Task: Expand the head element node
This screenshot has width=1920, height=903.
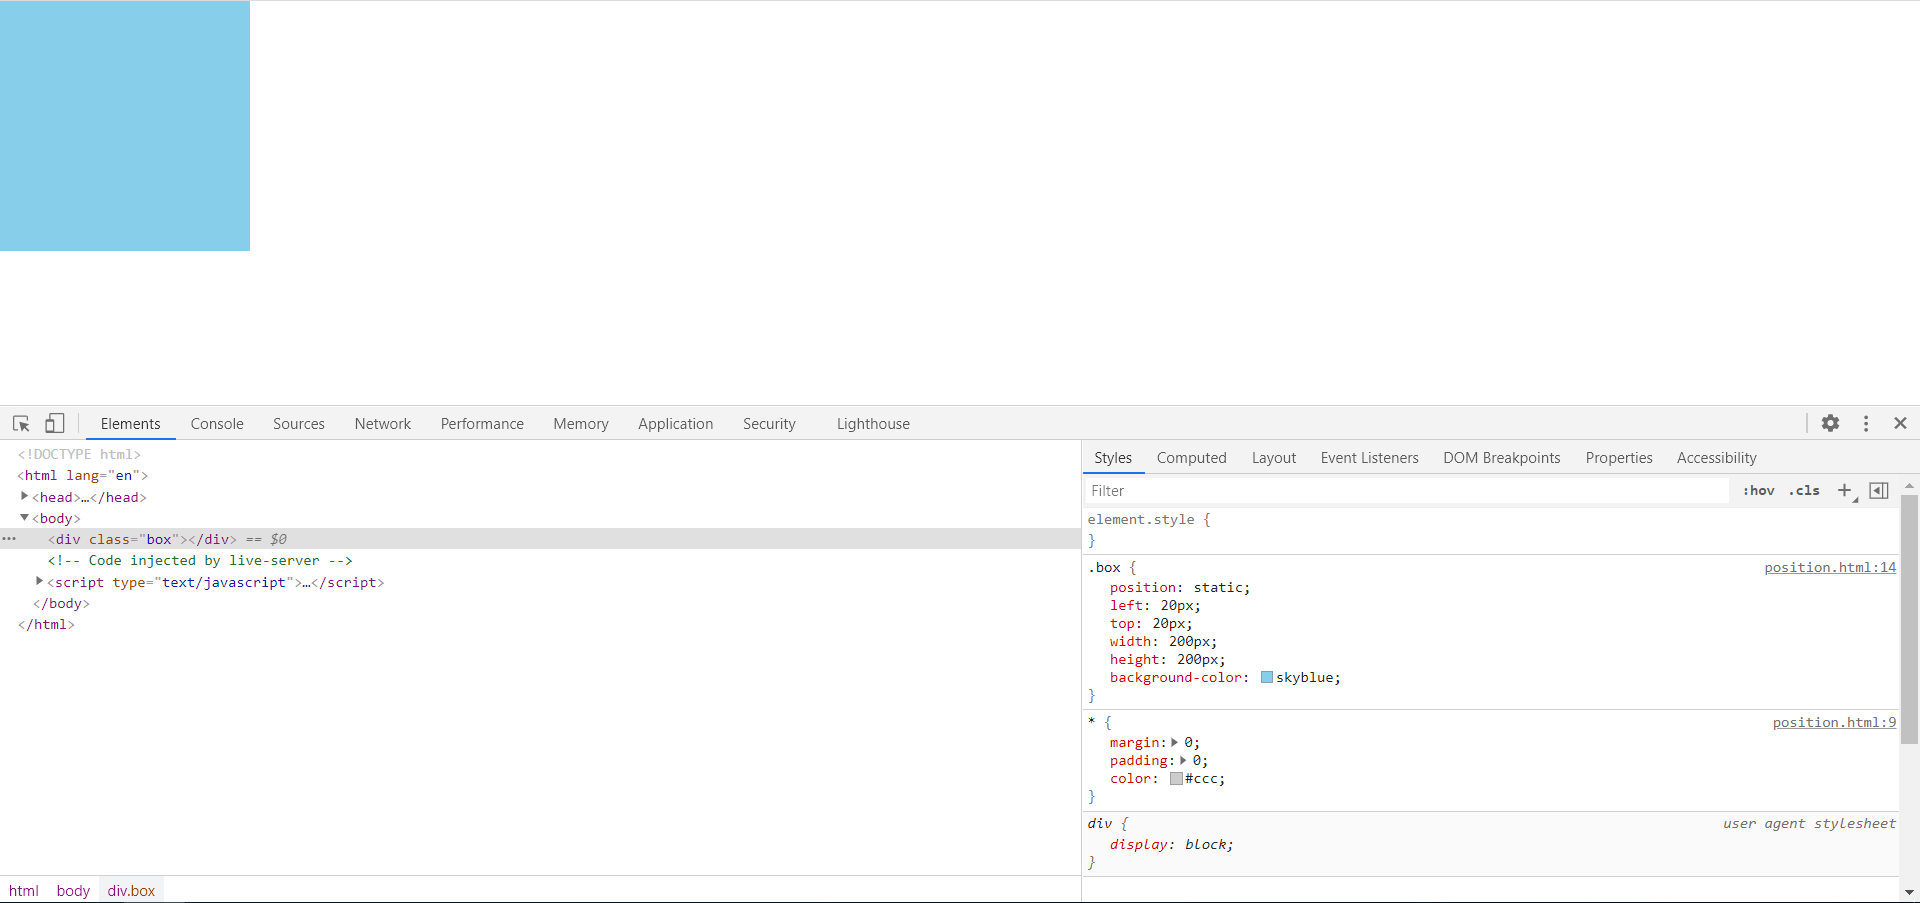Action: [x=24, y=496]
